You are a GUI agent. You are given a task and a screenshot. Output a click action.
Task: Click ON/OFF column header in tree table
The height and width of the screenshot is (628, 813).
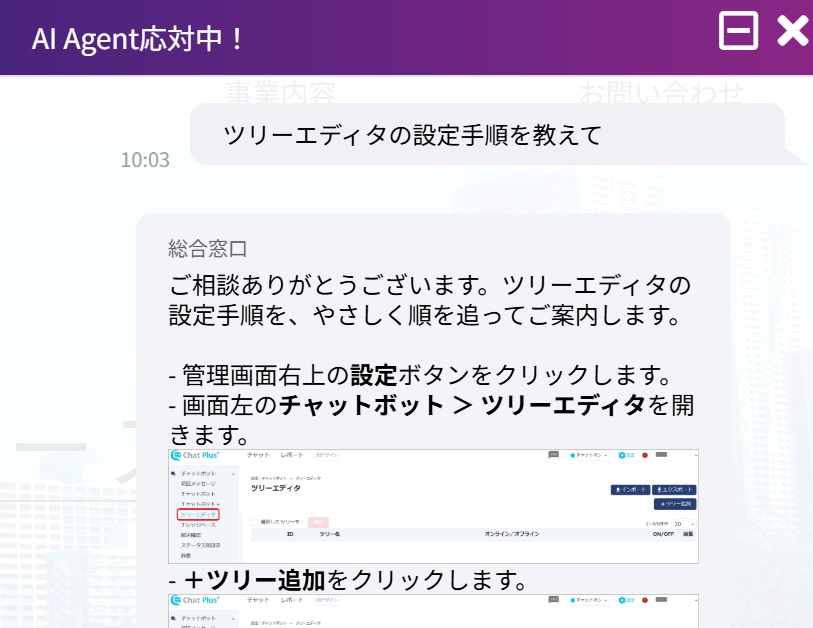coord(663,534)
